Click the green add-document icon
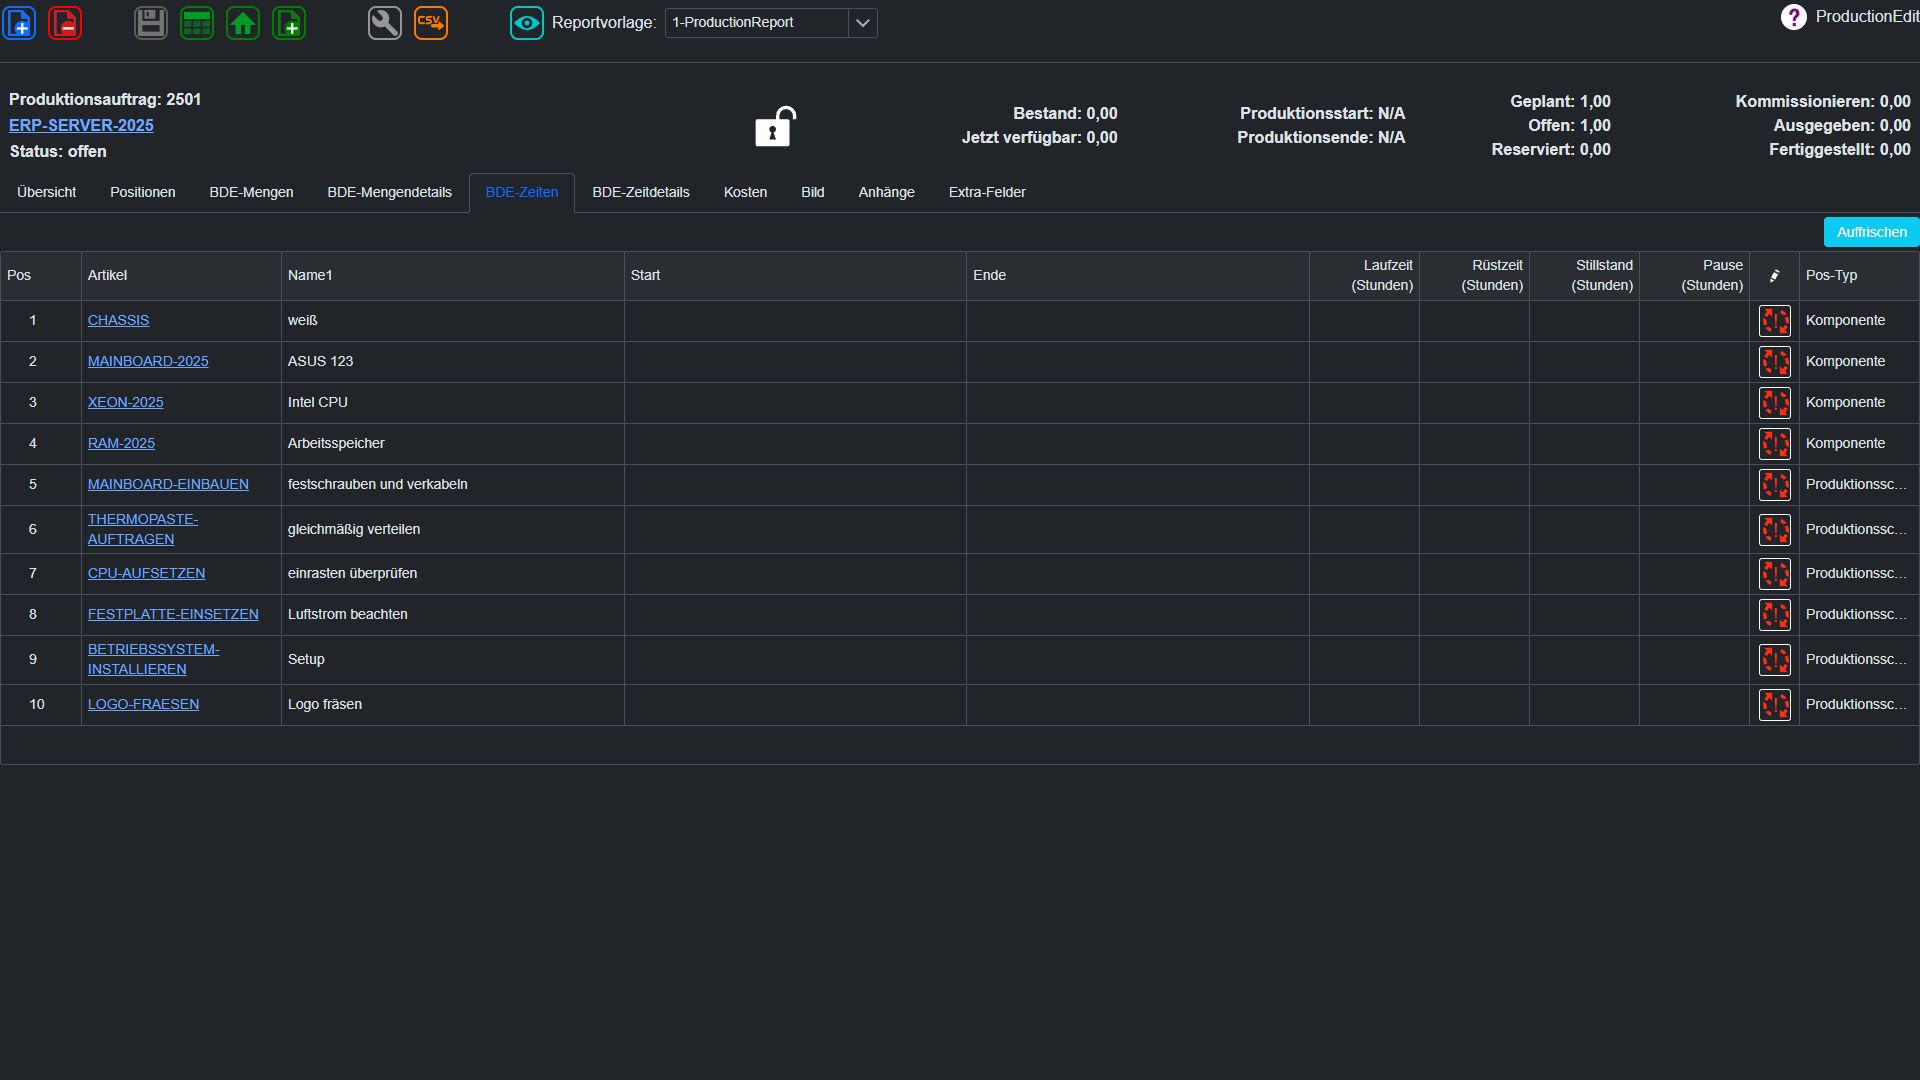This screenshot has height=1080, width=1920. (x=289, y=22)
